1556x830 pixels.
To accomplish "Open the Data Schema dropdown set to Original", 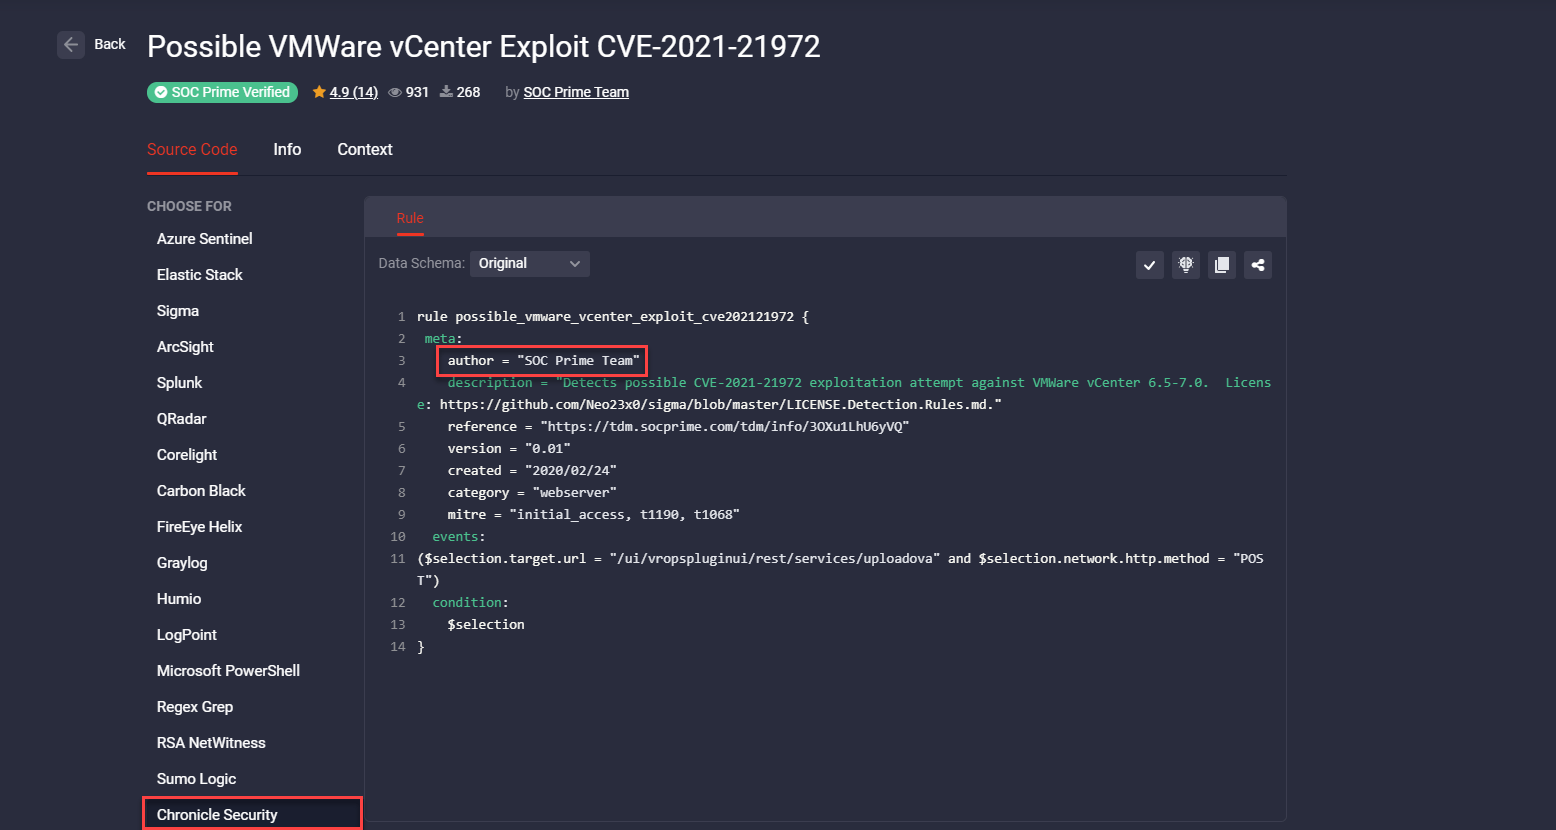I will [x=530, y=263].
